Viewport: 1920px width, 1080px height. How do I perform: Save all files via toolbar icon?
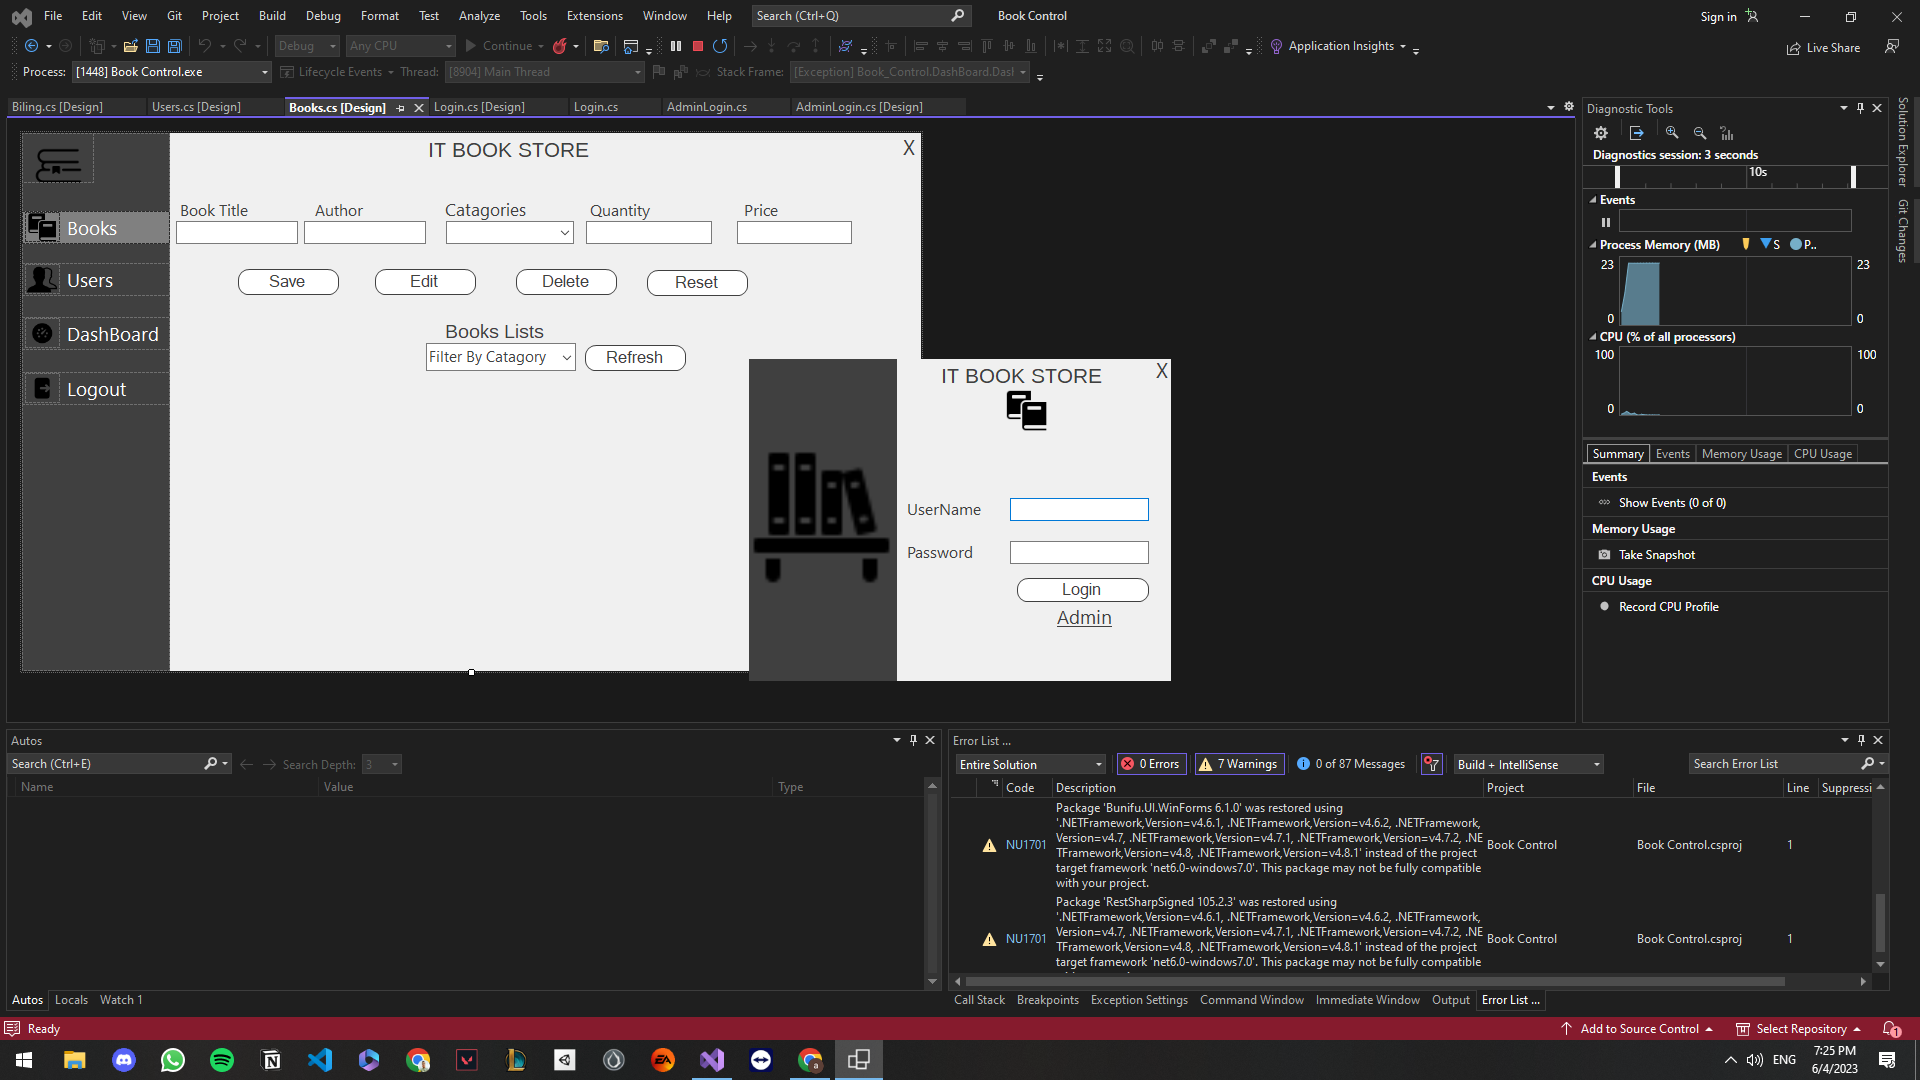pos(174,46)
